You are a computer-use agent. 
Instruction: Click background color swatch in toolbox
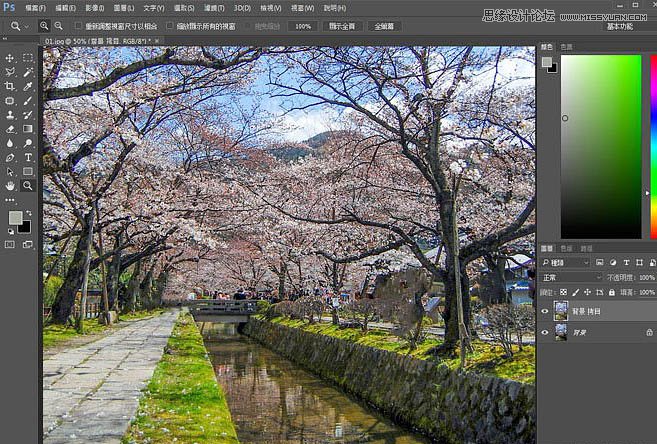(x=25, y=227)
